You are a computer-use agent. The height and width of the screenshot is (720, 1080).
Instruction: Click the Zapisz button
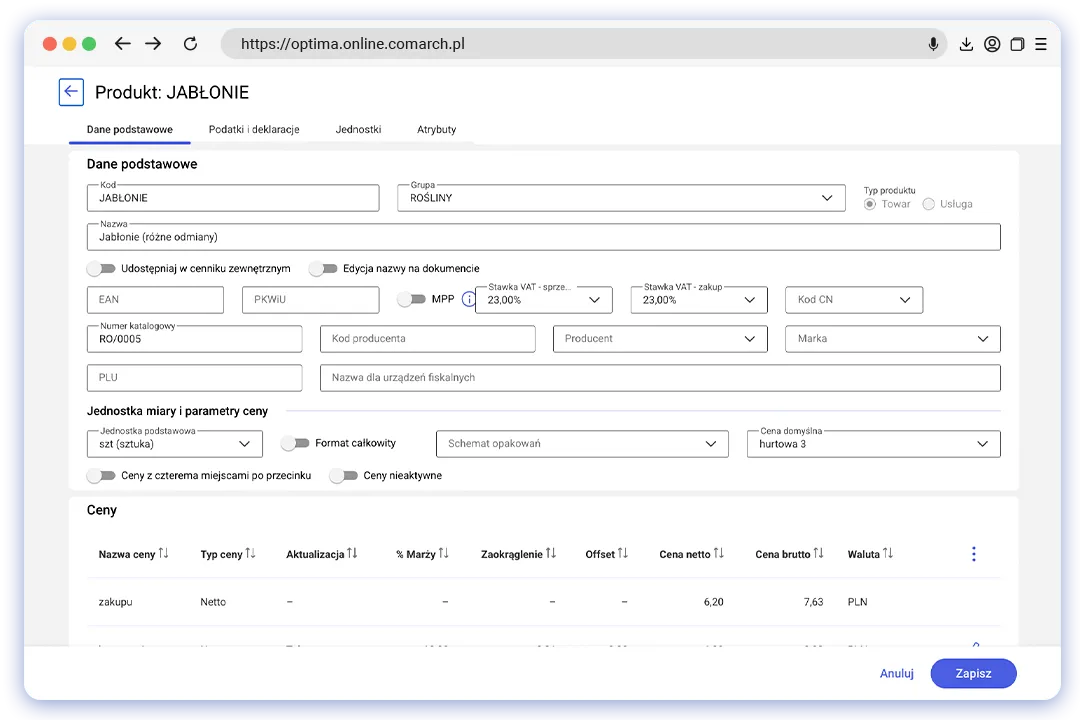(x=973, y=673)
